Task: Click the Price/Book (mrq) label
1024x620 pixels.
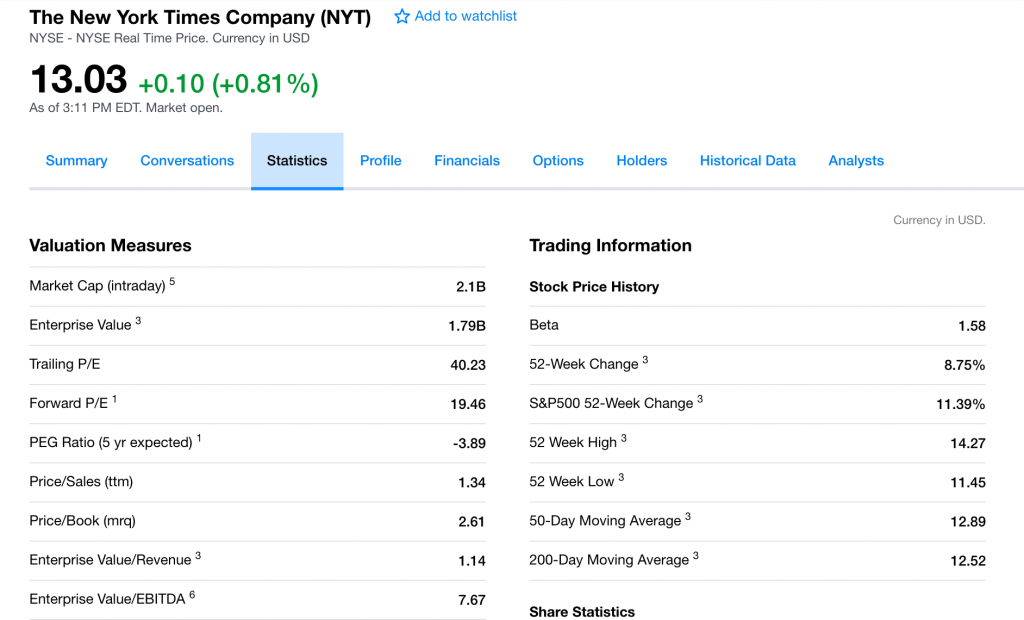Action: click(82, 521)
